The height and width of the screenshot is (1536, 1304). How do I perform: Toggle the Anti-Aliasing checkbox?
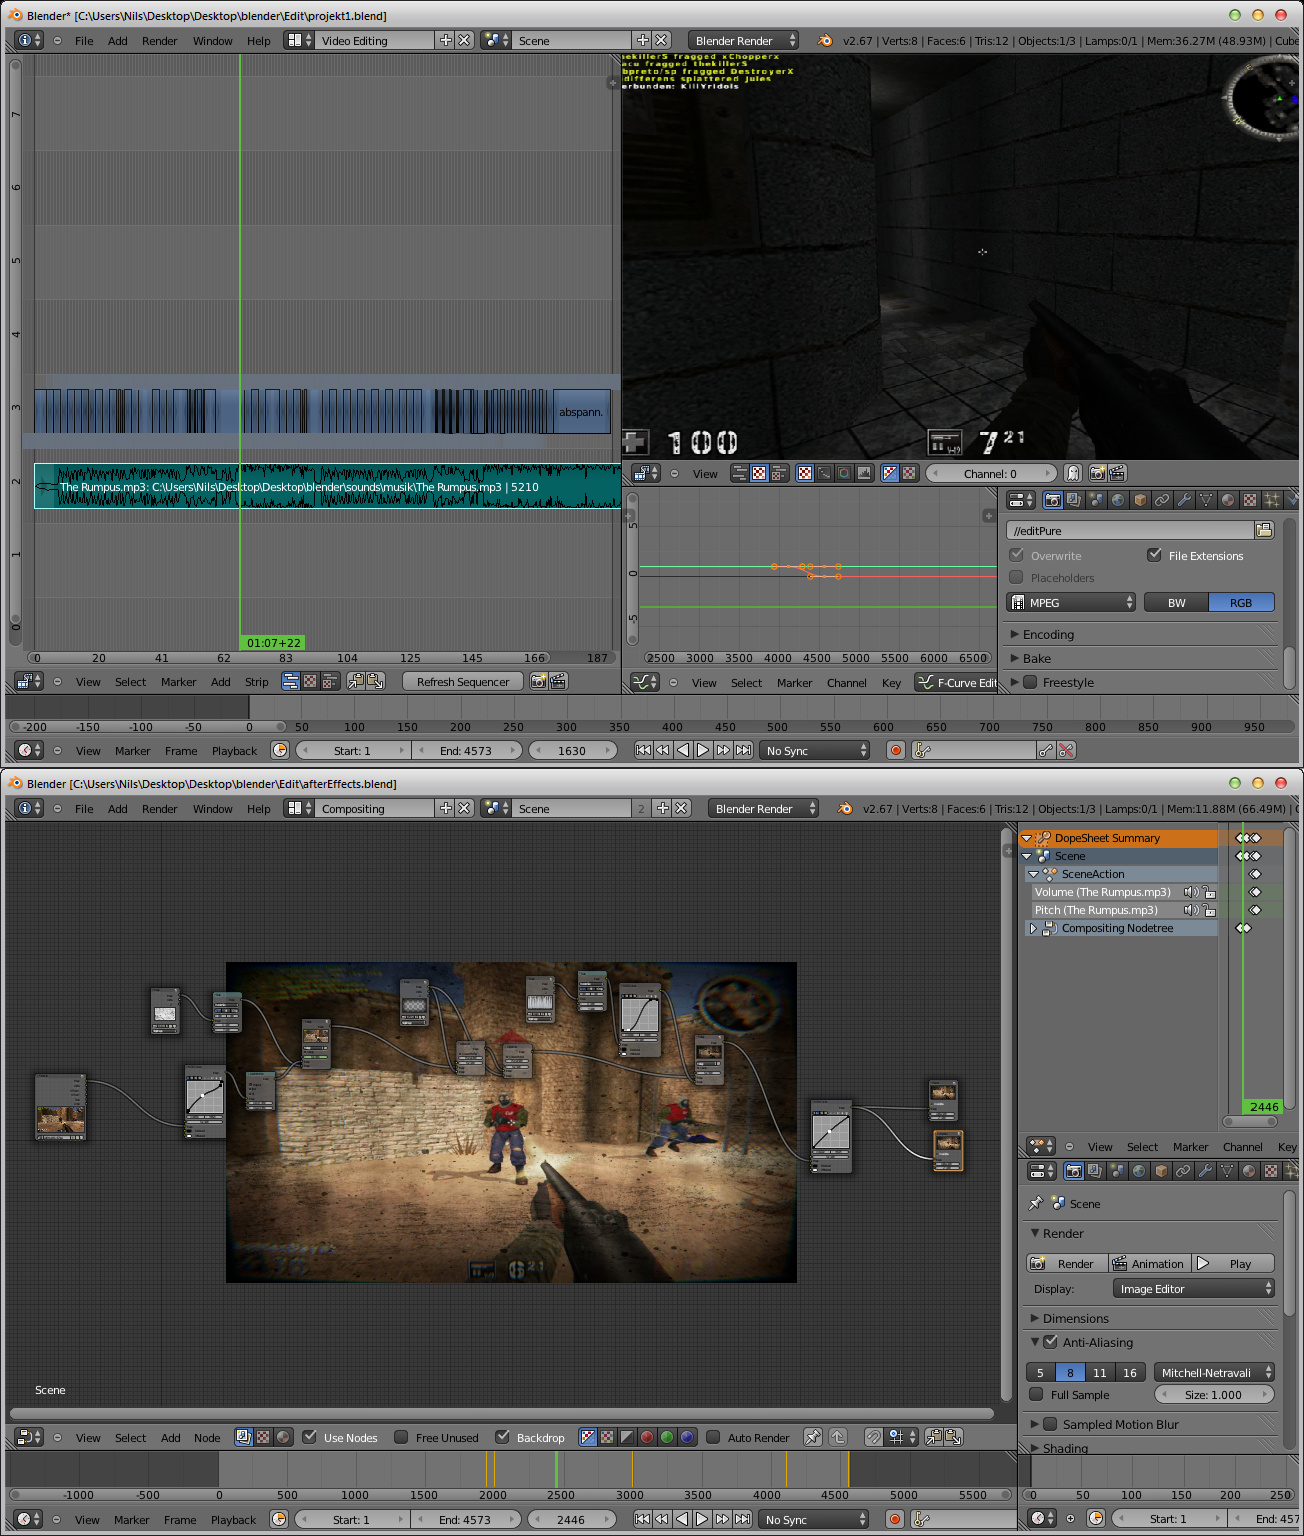1050,1342
